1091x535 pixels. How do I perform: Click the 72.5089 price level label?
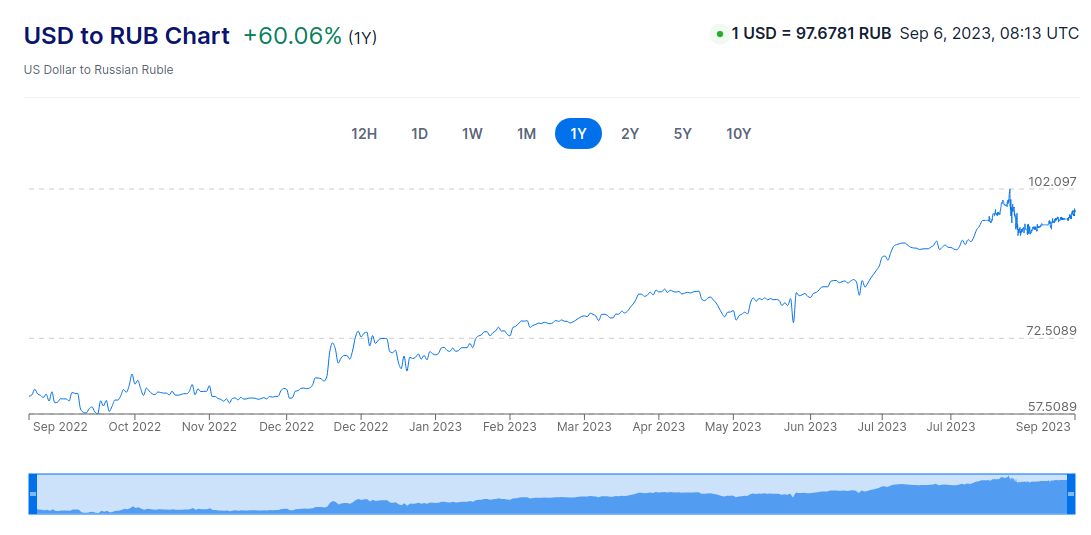[x=1051, y=331]
